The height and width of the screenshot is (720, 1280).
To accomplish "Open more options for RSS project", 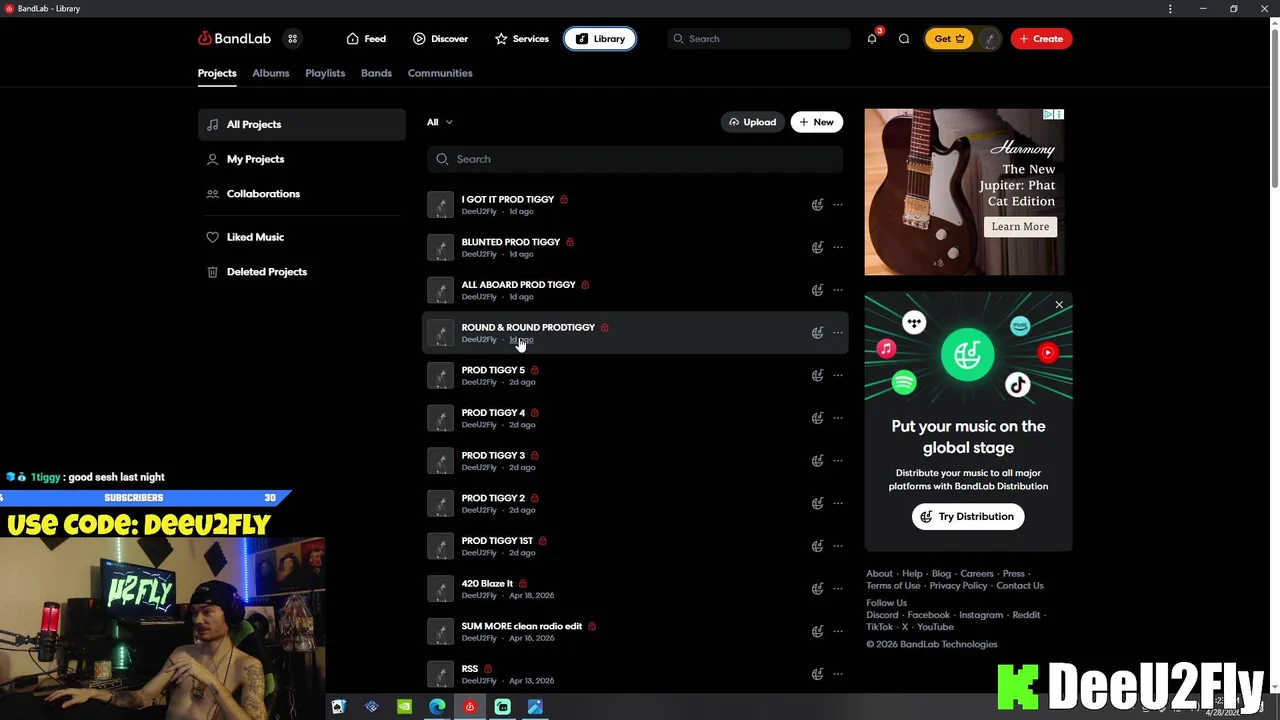I will (x=838, y=674).
